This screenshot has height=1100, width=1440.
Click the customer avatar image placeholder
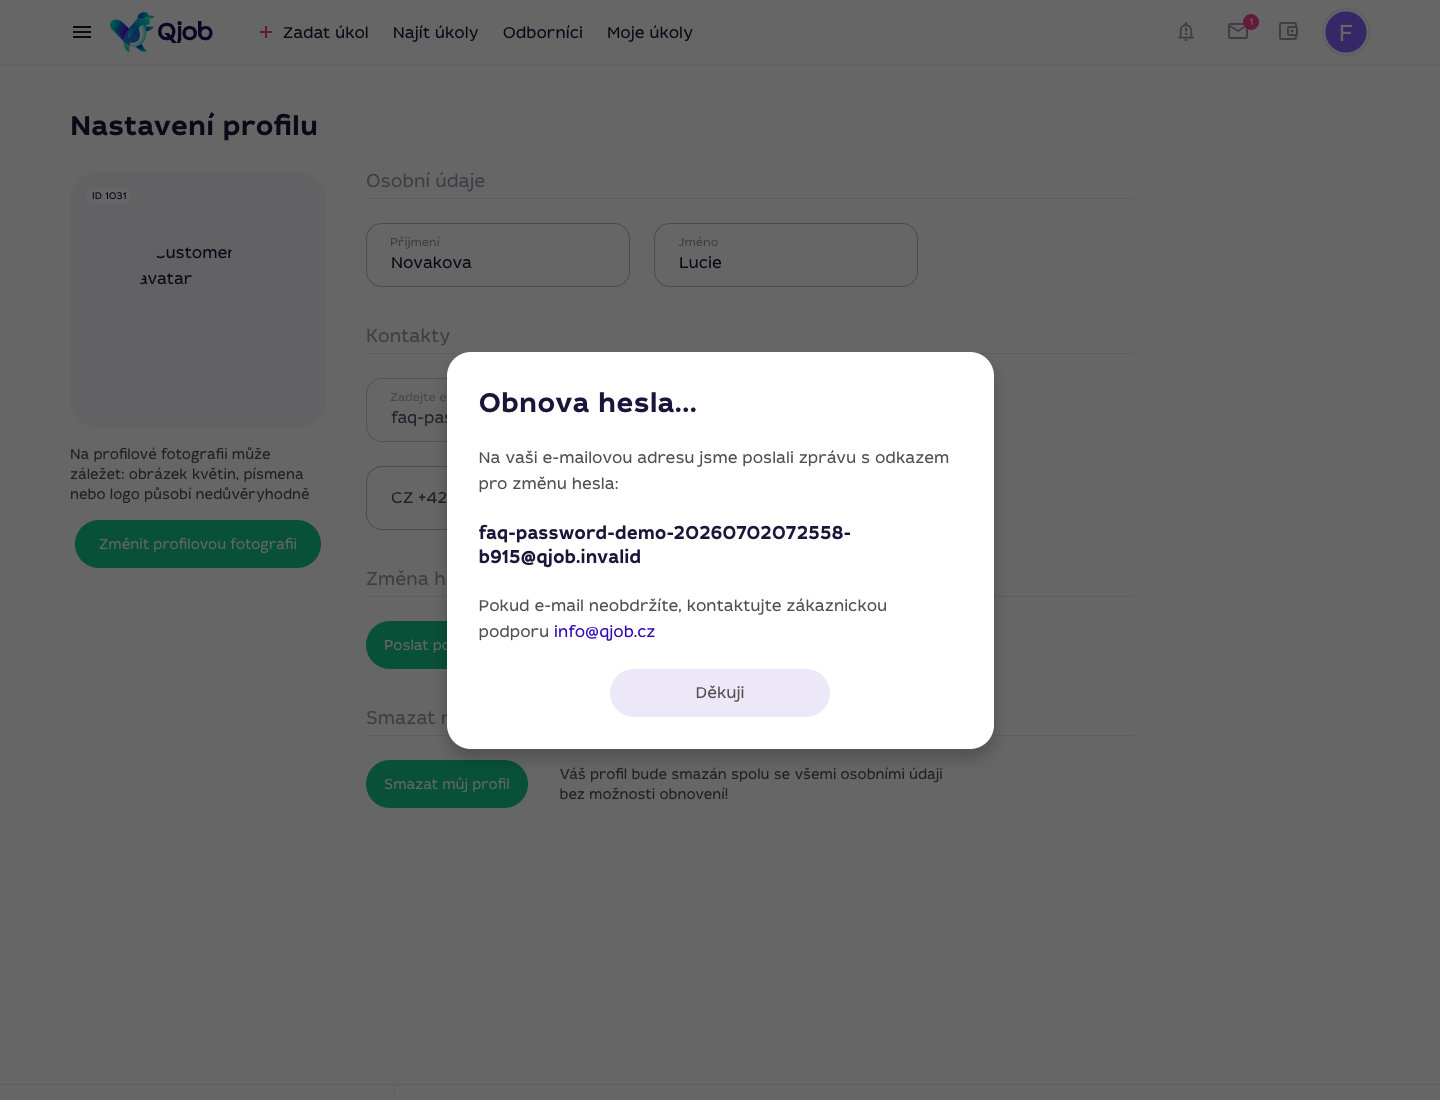[198, 300]
